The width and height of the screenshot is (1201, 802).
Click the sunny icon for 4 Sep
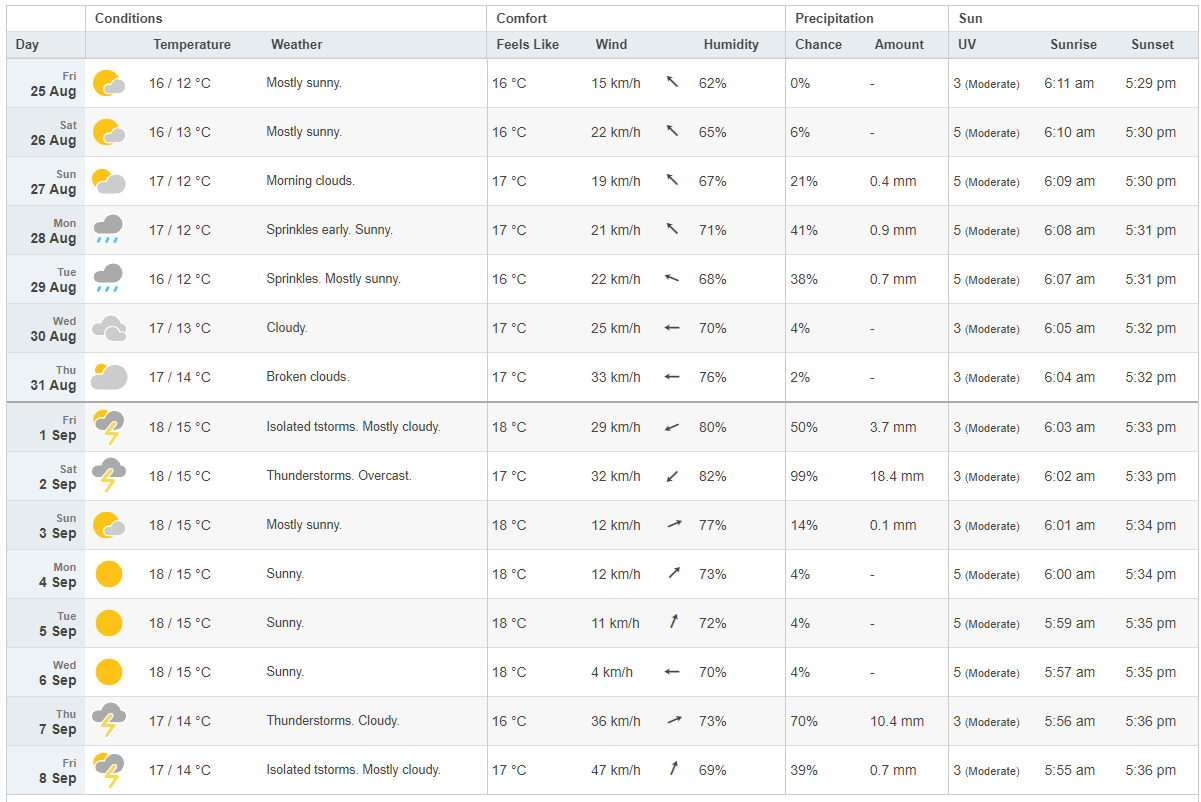(109, 574)
